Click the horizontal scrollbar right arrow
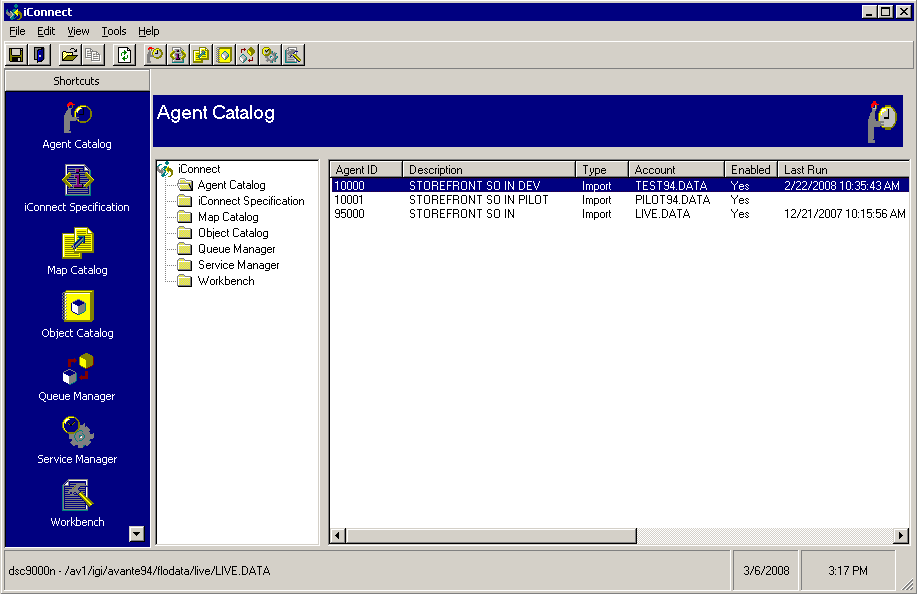917x594 pixels. 901,536
